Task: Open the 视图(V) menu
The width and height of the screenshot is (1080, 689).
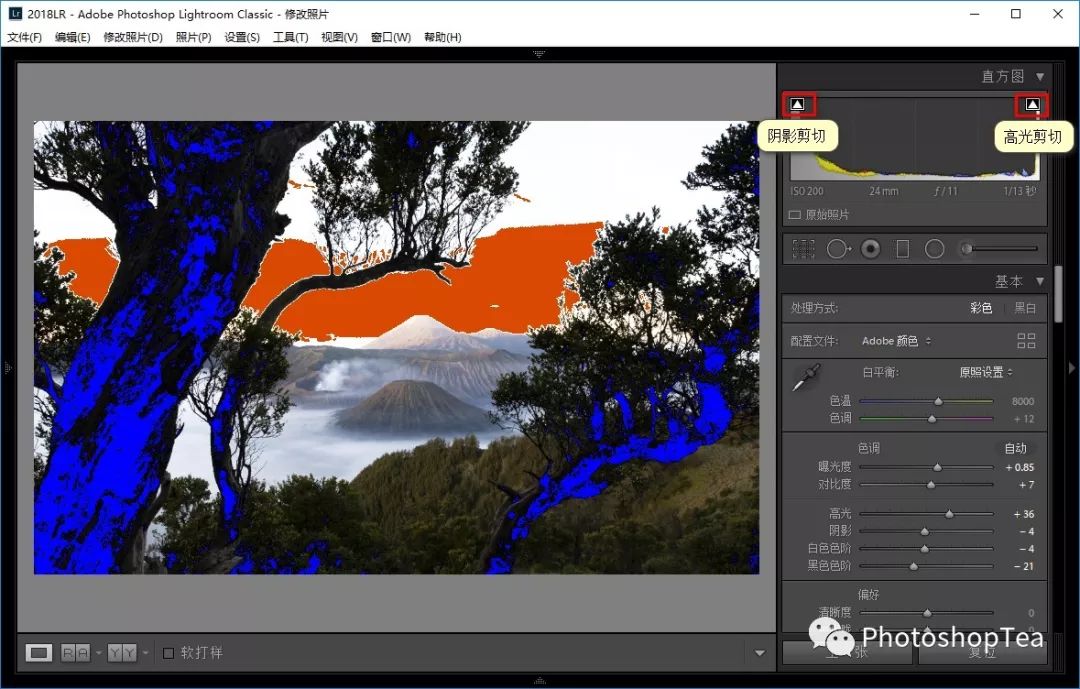Action: 340,37
